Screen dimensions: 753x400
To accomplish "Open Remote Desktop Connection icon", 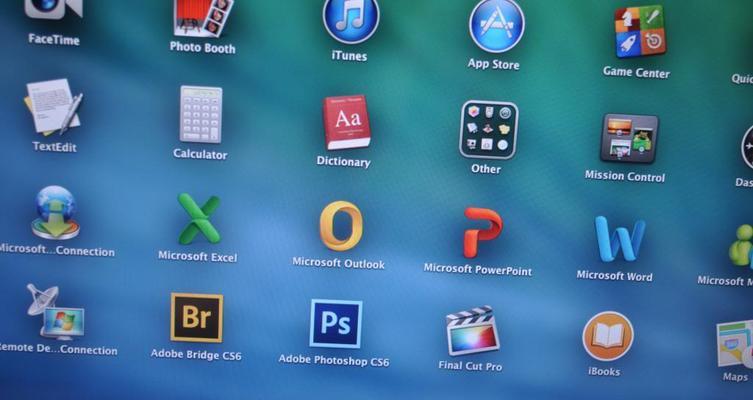I will coord(55,312).
